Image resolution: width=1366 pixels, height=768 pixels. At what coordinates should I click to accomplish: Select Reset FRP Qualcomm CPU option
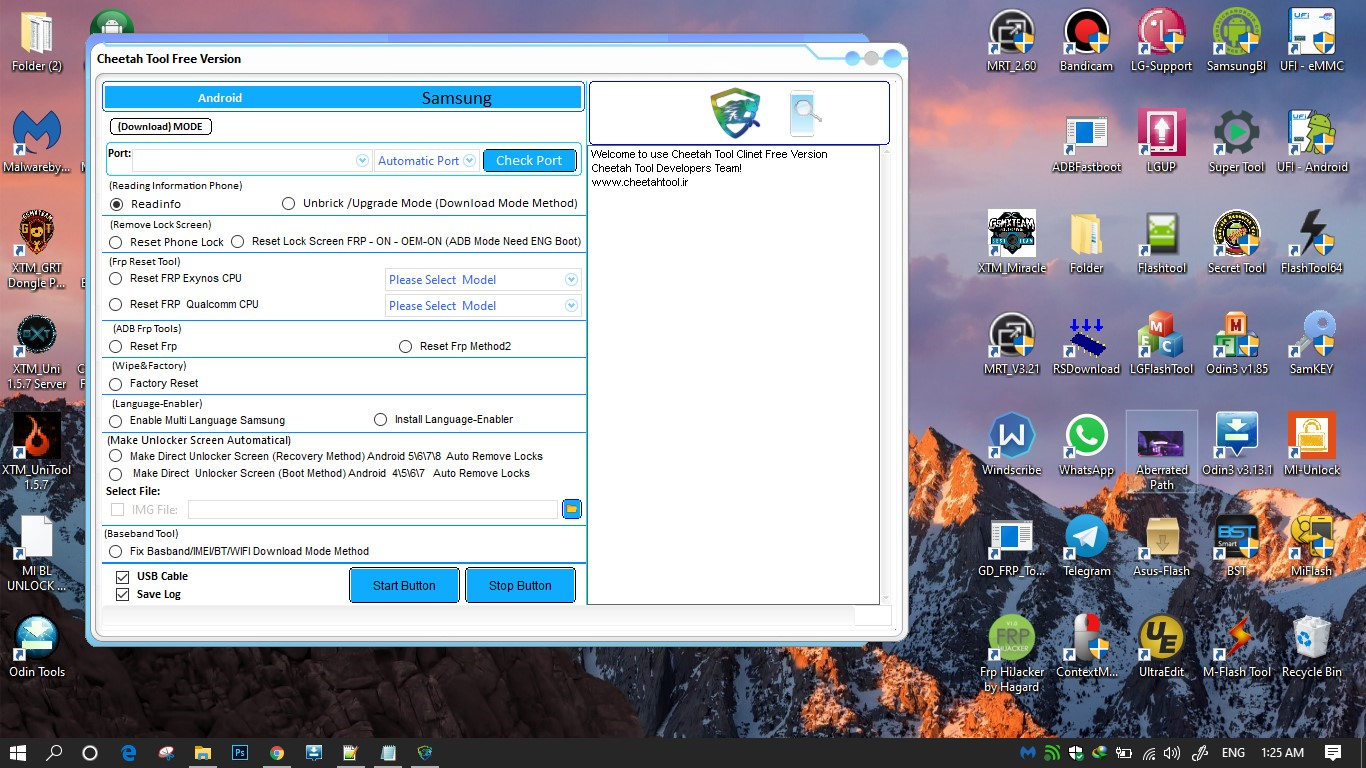[116, 305]
